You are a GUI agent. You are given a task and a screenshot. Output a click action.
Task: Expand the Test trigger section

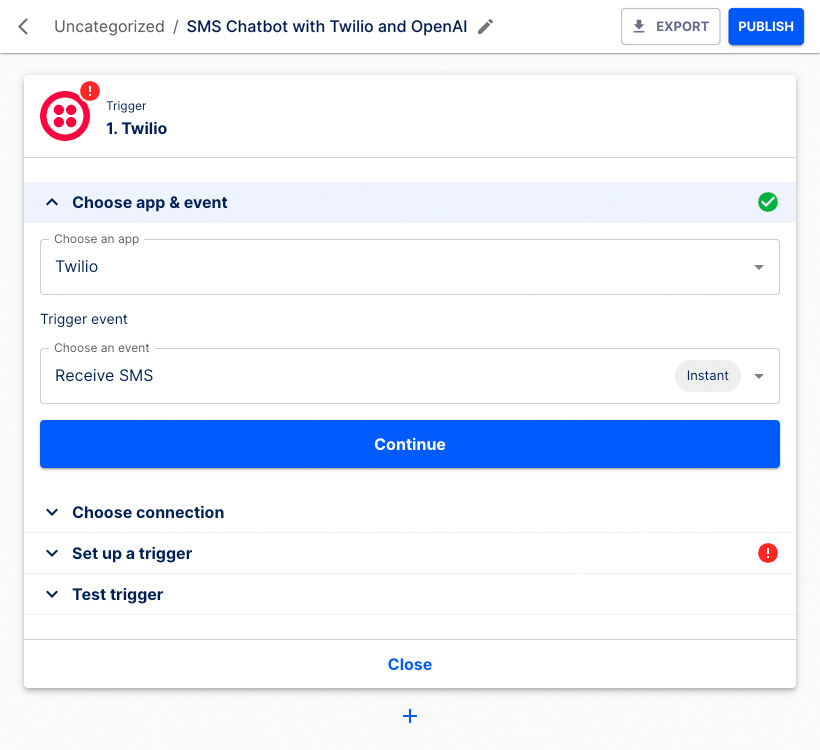(52, 594)
